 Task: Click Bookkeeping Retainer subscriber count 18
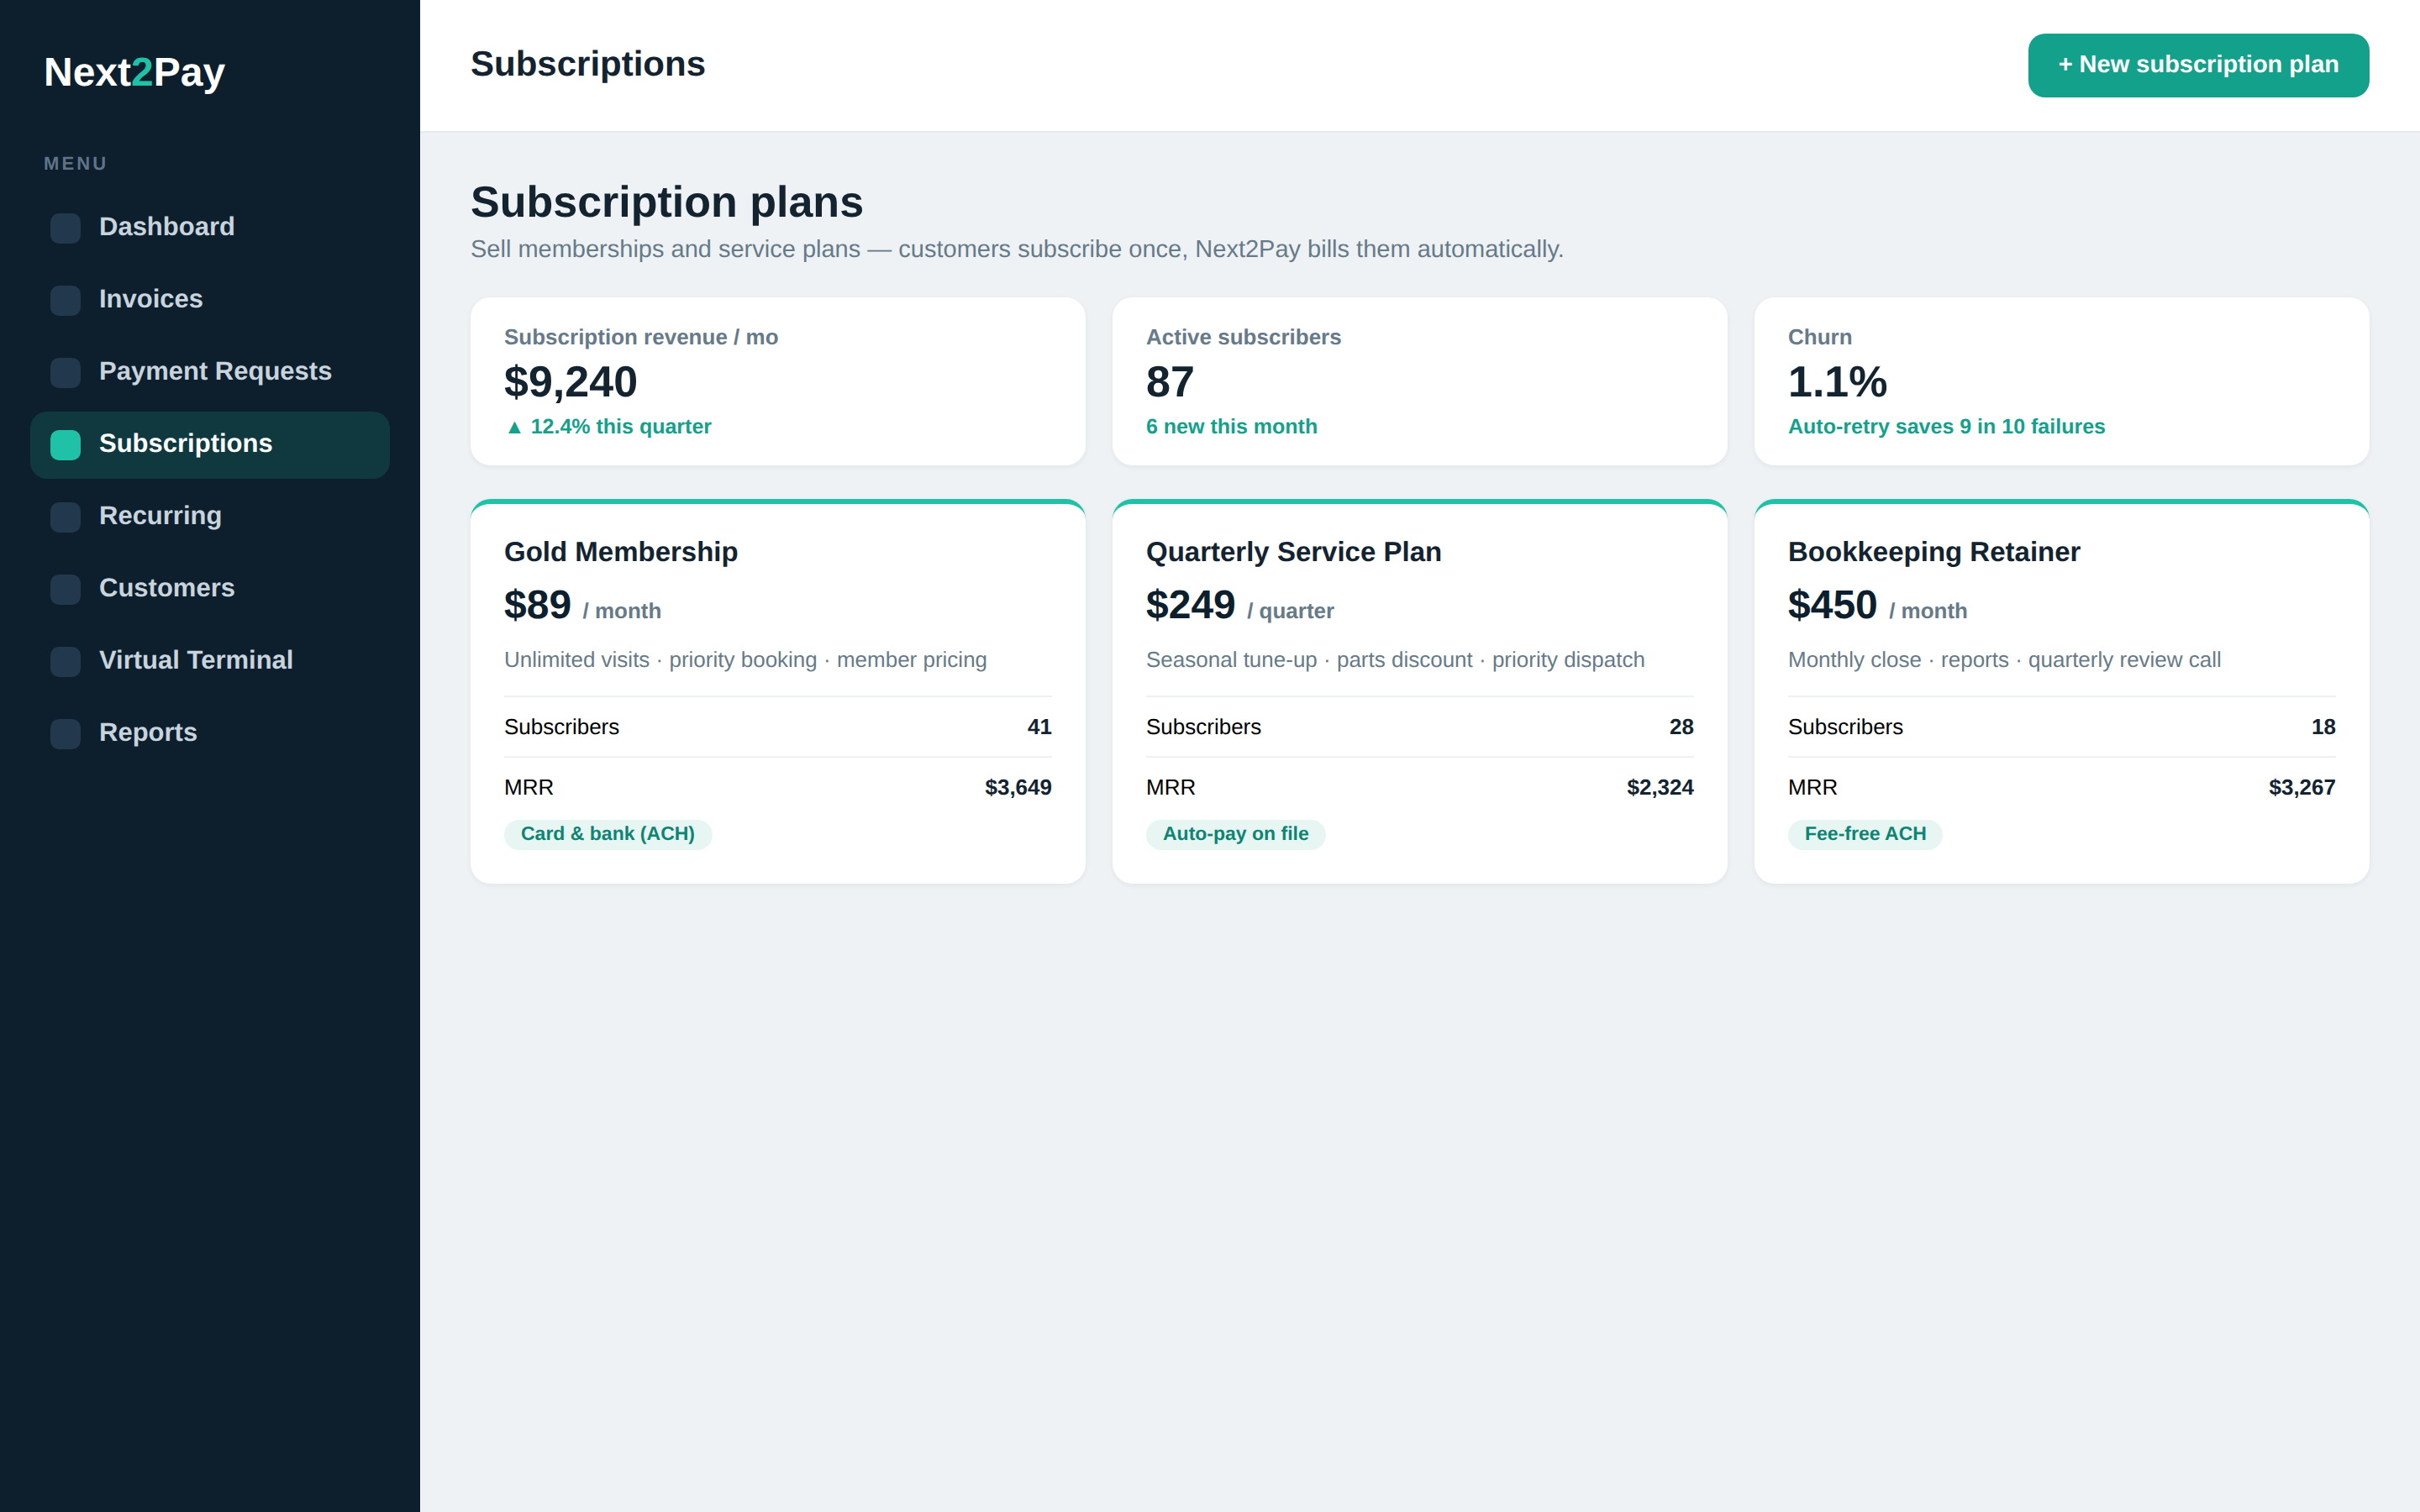(2323, 727)
